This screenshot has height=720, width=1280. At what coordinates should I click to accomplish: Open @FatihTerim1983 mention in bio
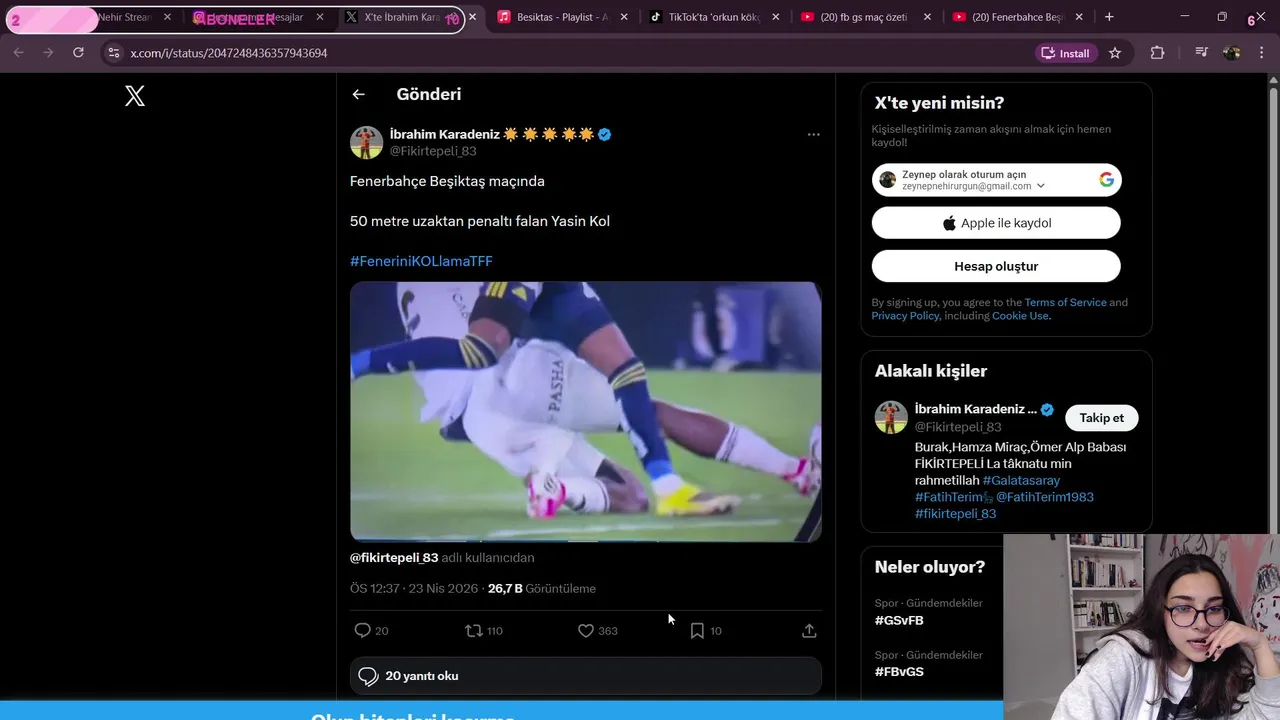(1045, 497)
